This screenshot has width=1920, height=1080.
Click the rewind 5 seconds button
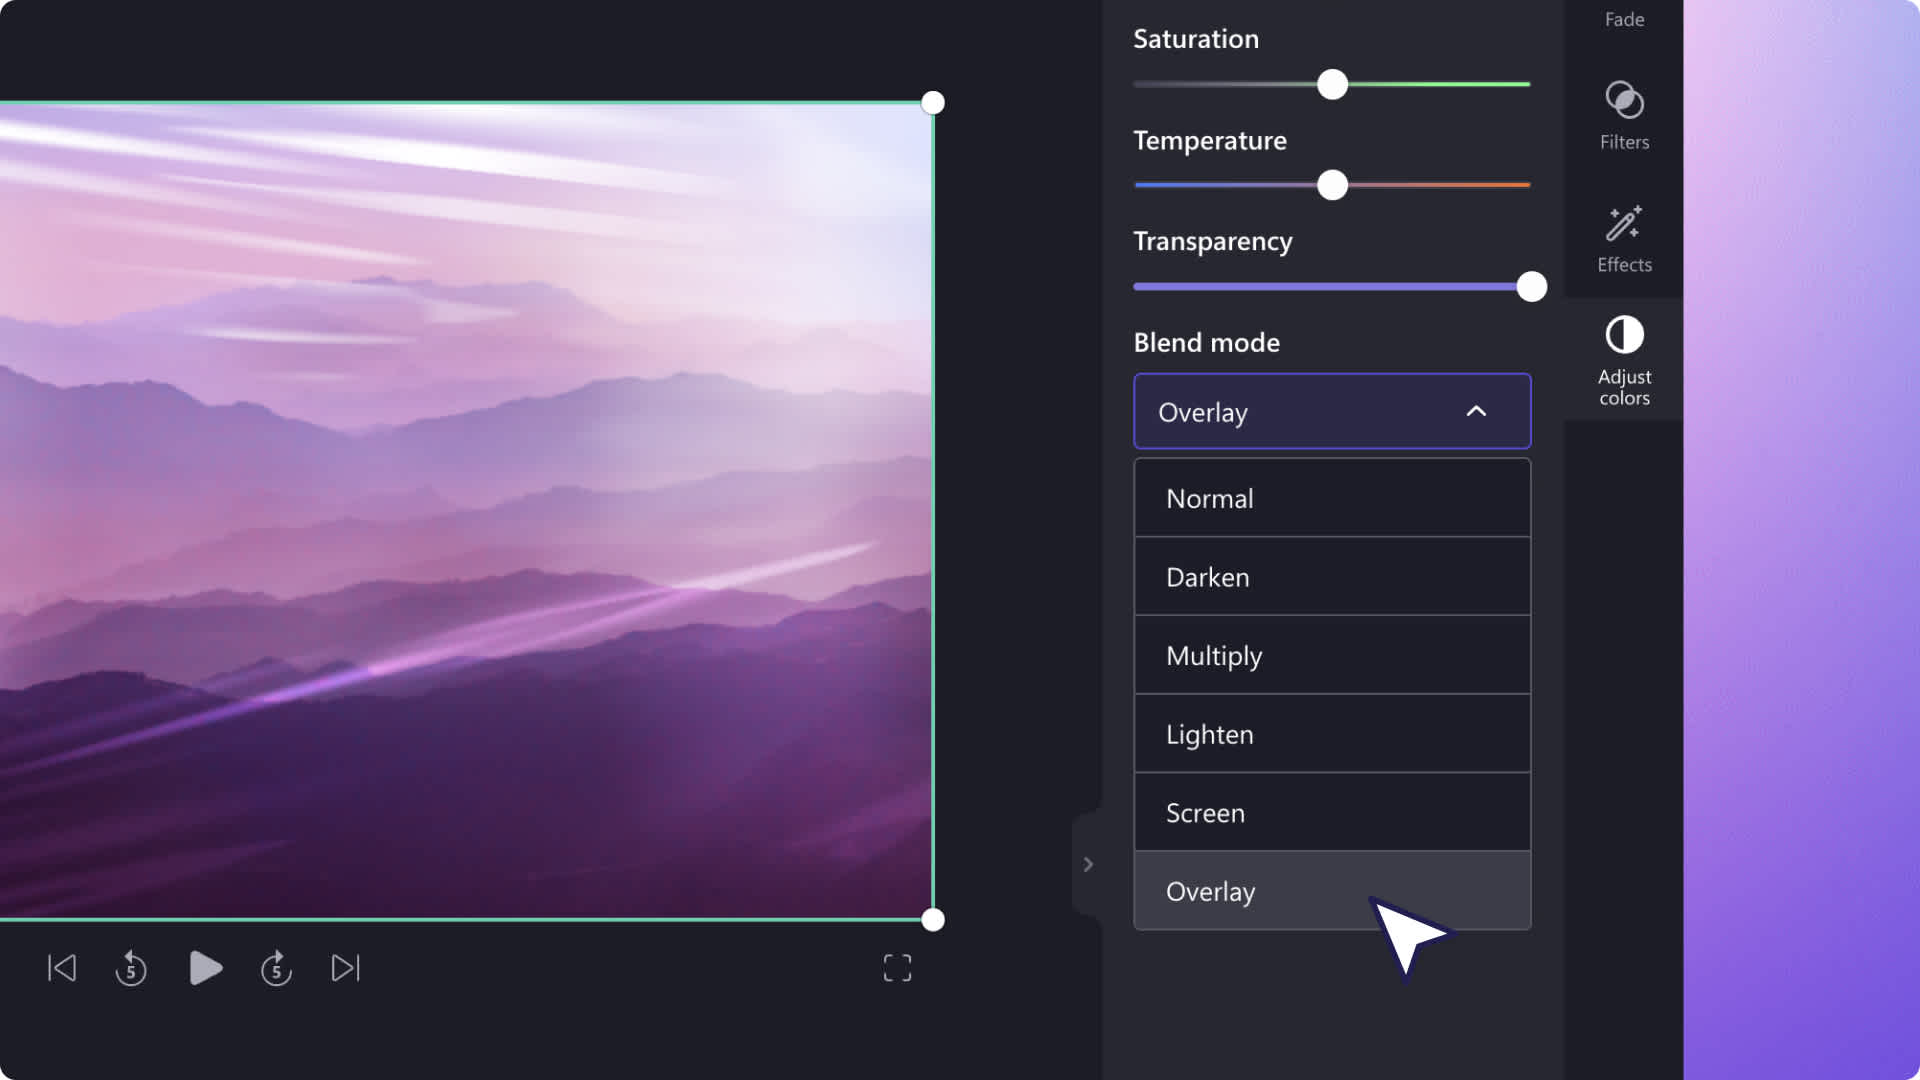[132, 968]
